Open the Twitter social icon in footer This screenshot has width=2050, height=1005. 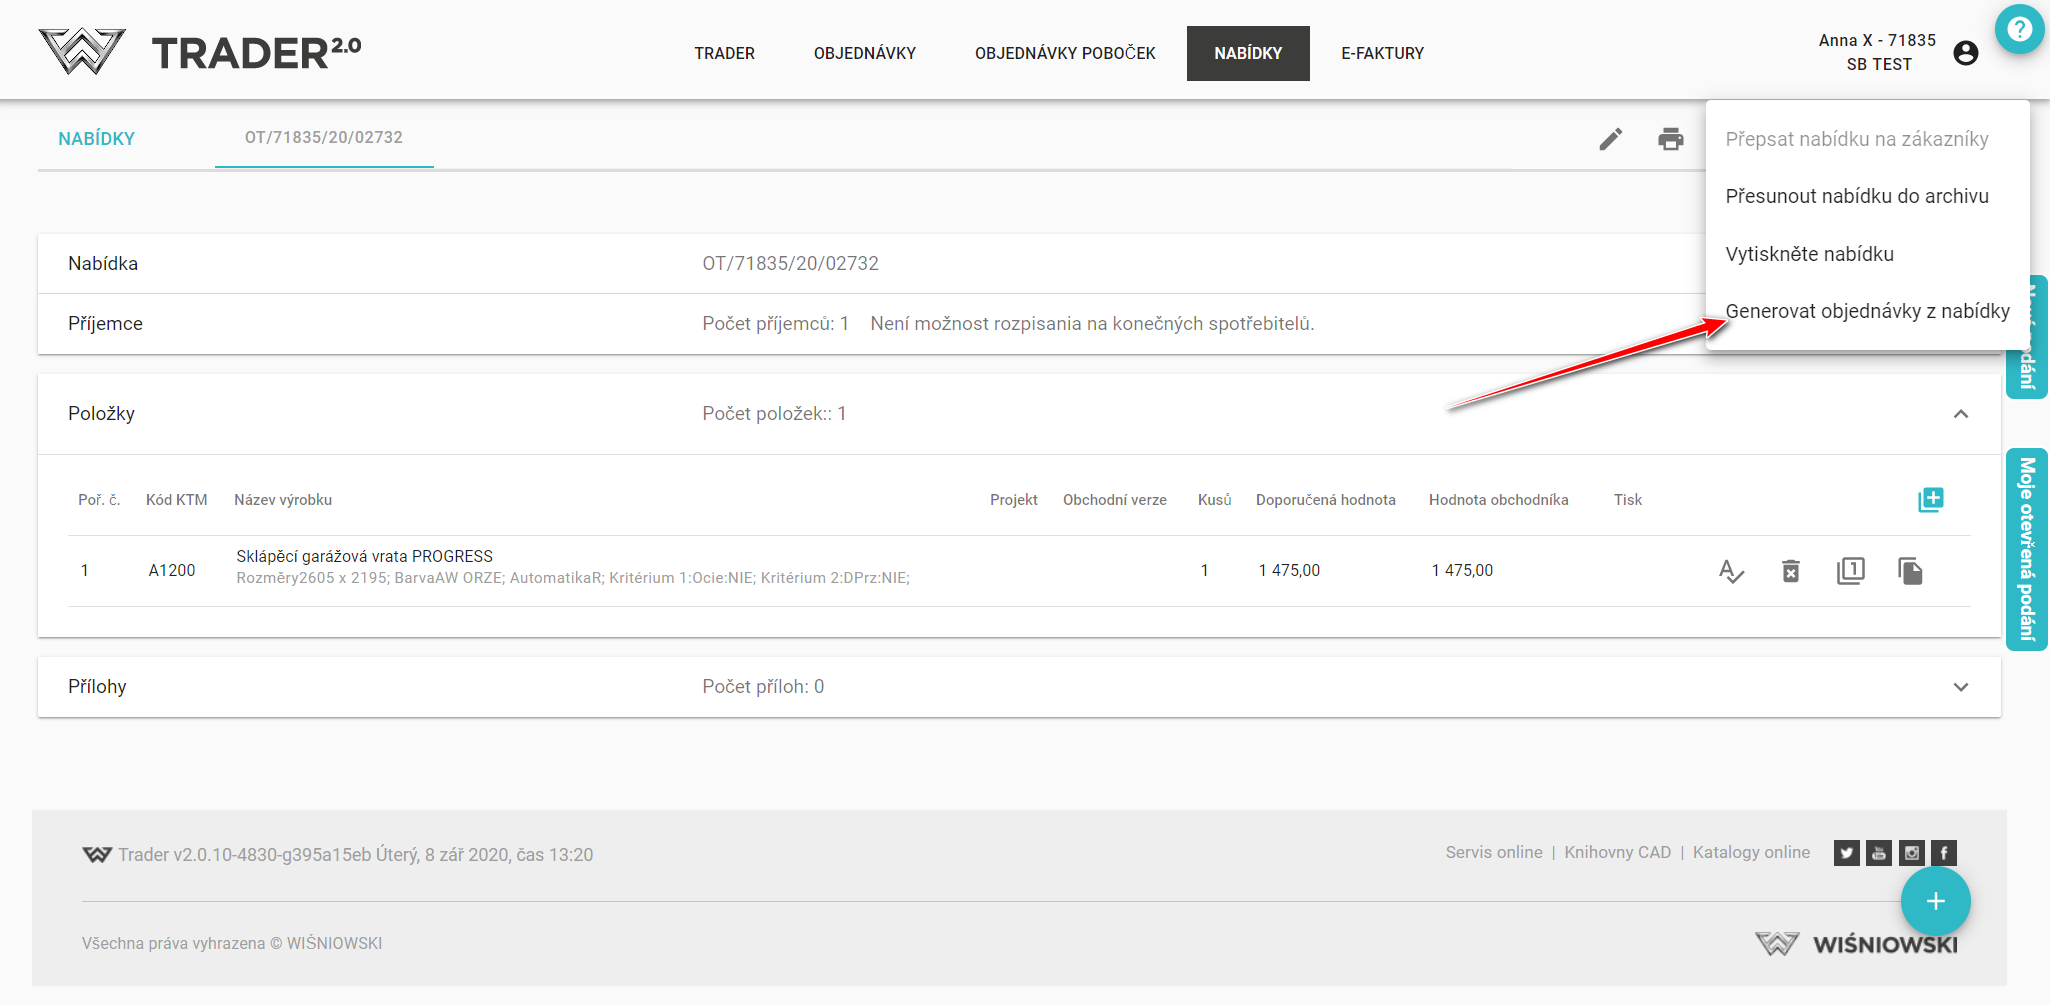point(1846,853)
